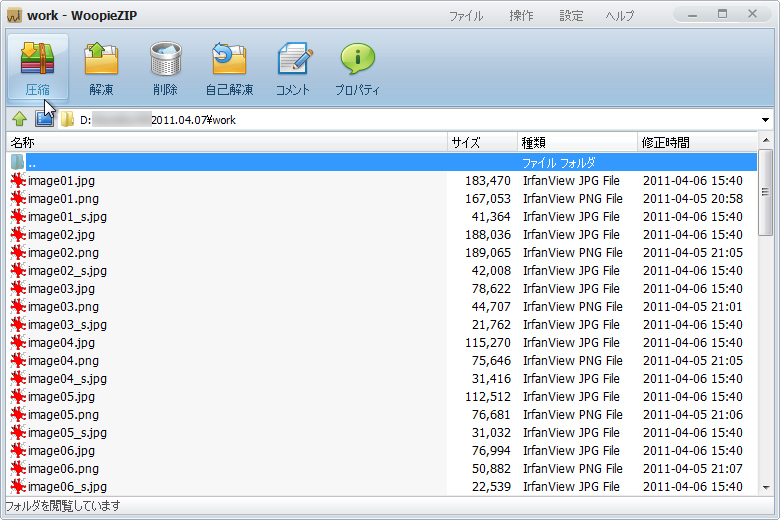Click the desktop icon beside address bar
Image resolution: width=780 pixels, height=520 pixels.
pos(45,119)
